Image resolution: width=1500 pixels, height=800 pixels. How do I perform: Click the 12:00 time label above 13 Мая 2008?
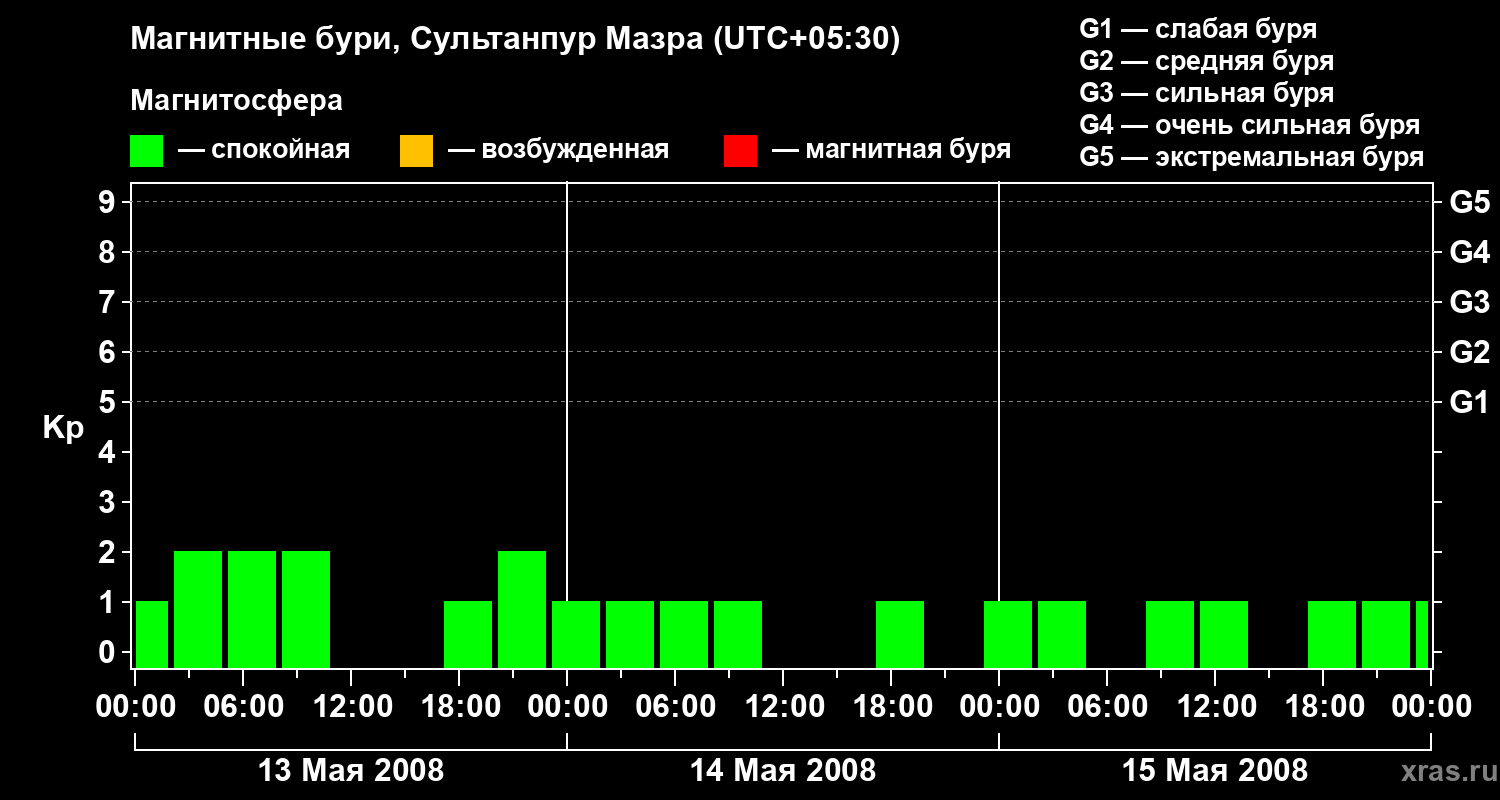(351, 707)
